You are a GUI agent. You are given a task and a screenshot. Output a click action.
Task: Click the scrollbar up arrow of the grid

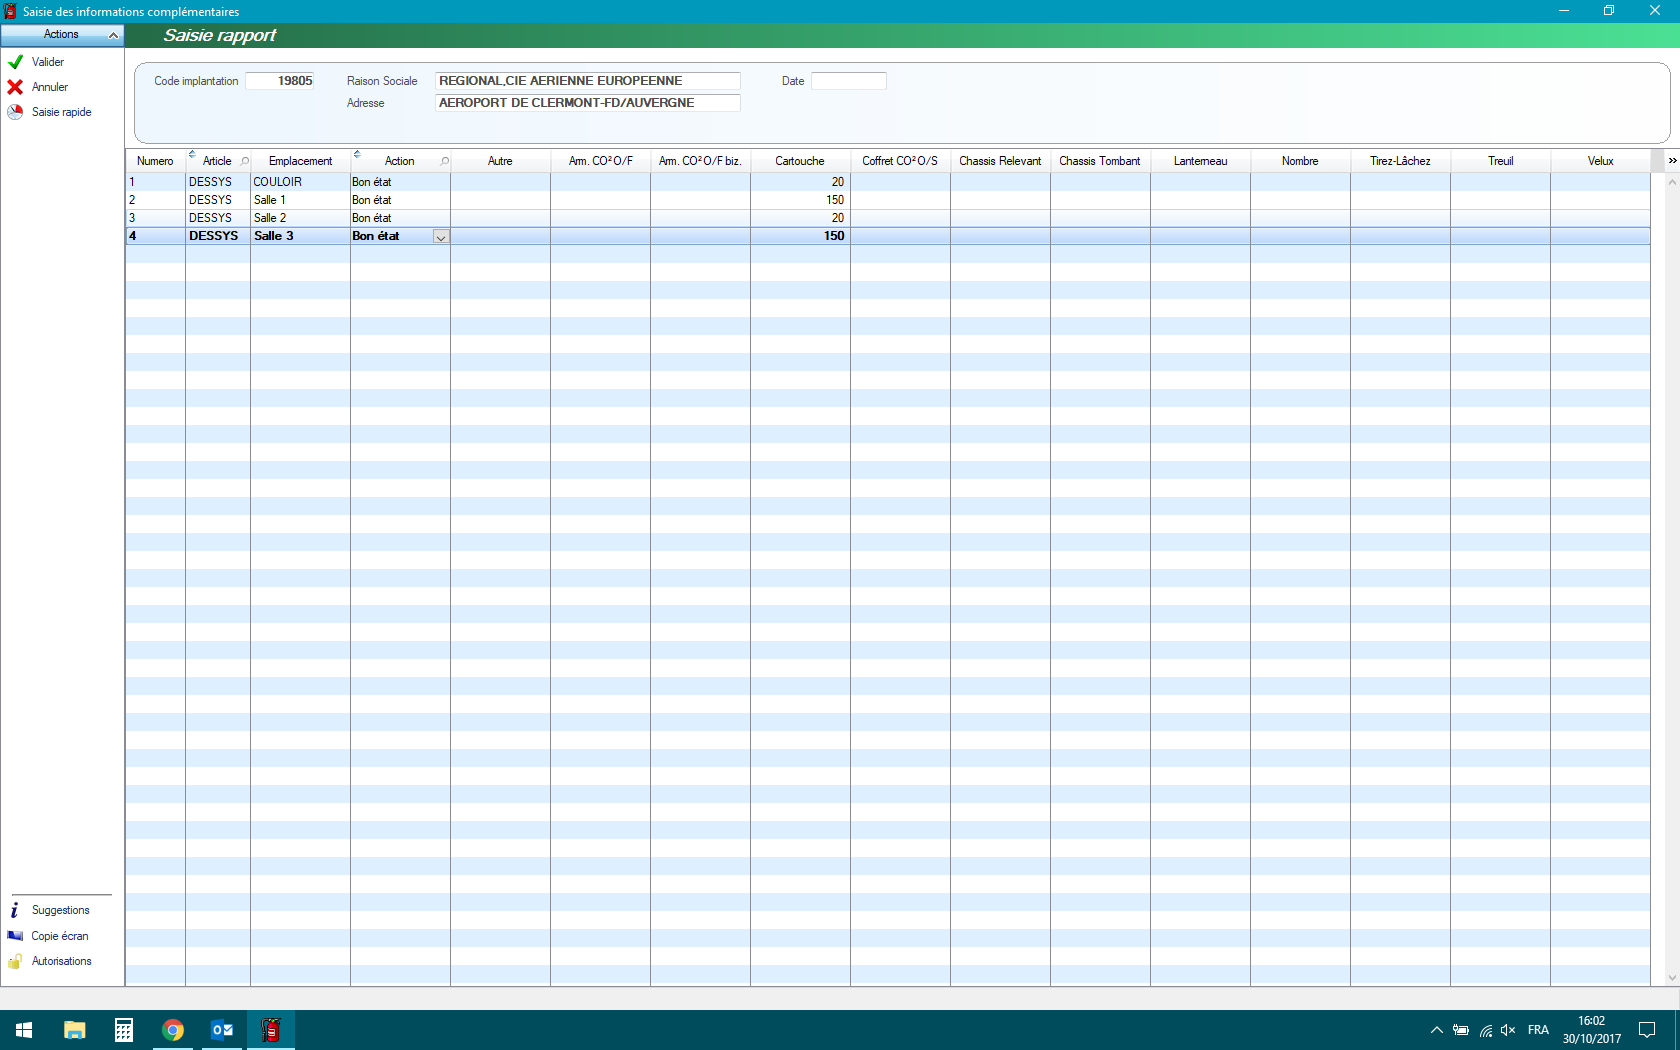[x=1671, y=182]
